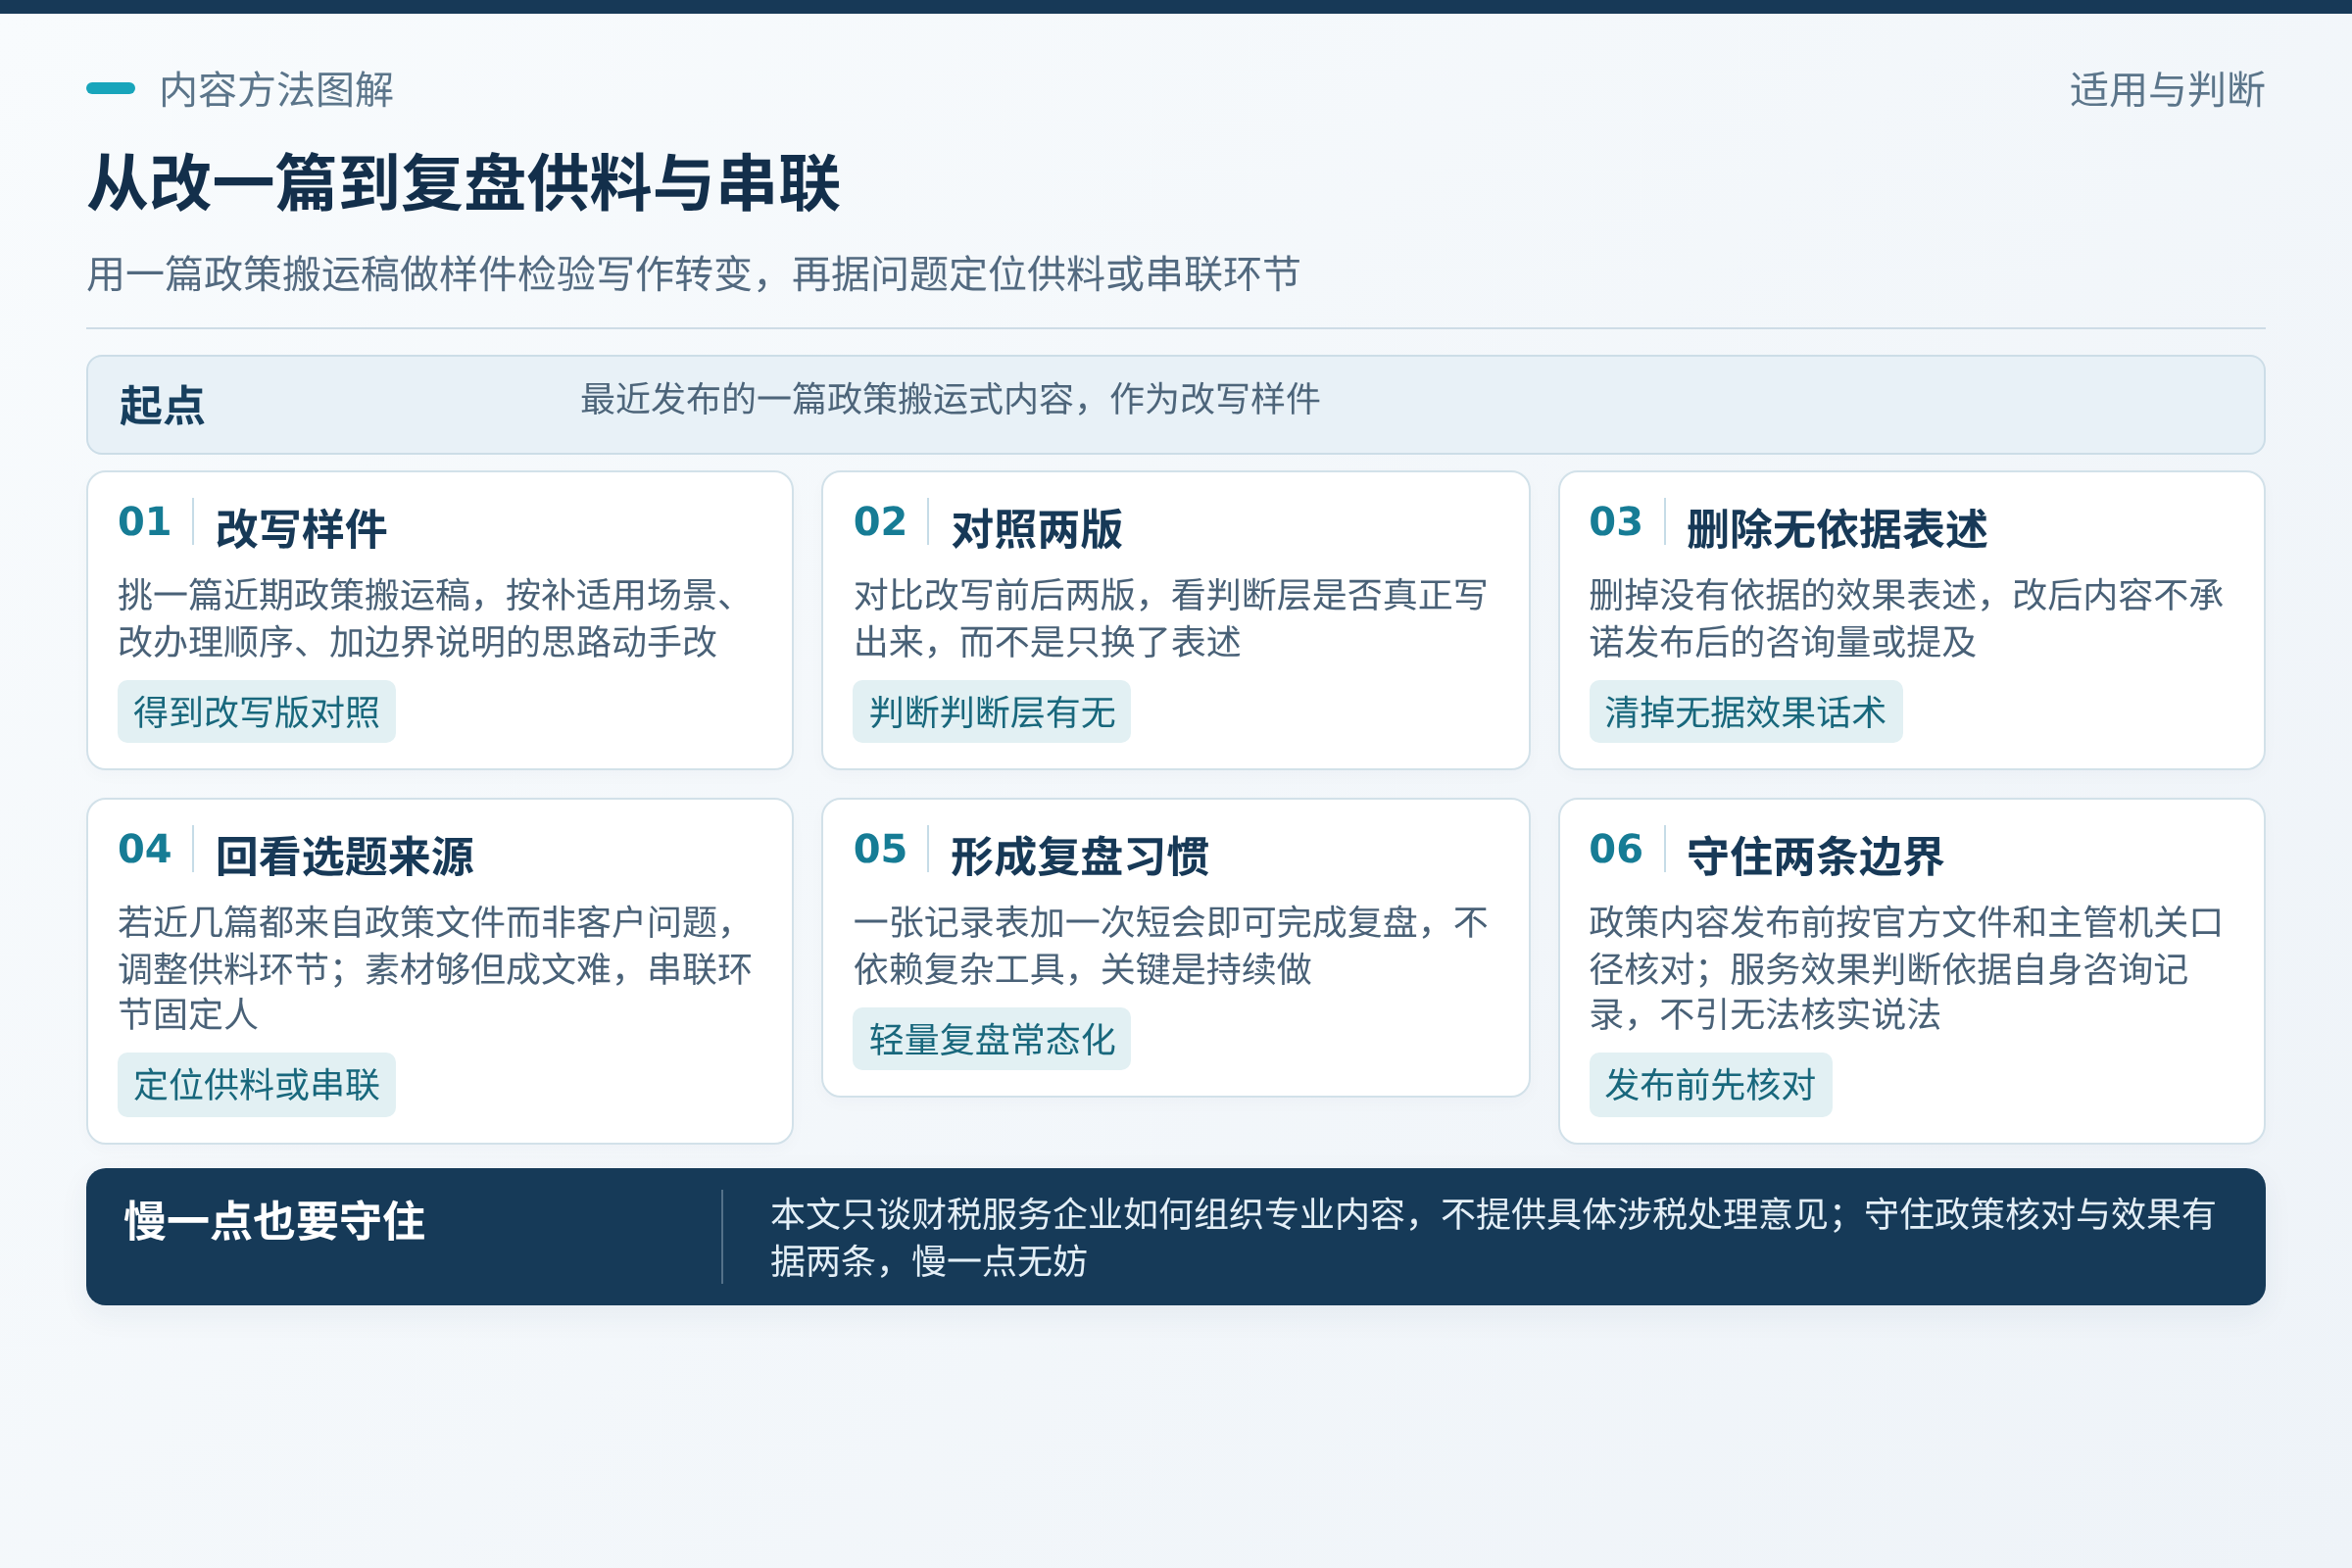Image resolution: width=2352 pixels, height=1568 pixels.
Task: Open the 改写样件 card heading
Action: (301, 529)
